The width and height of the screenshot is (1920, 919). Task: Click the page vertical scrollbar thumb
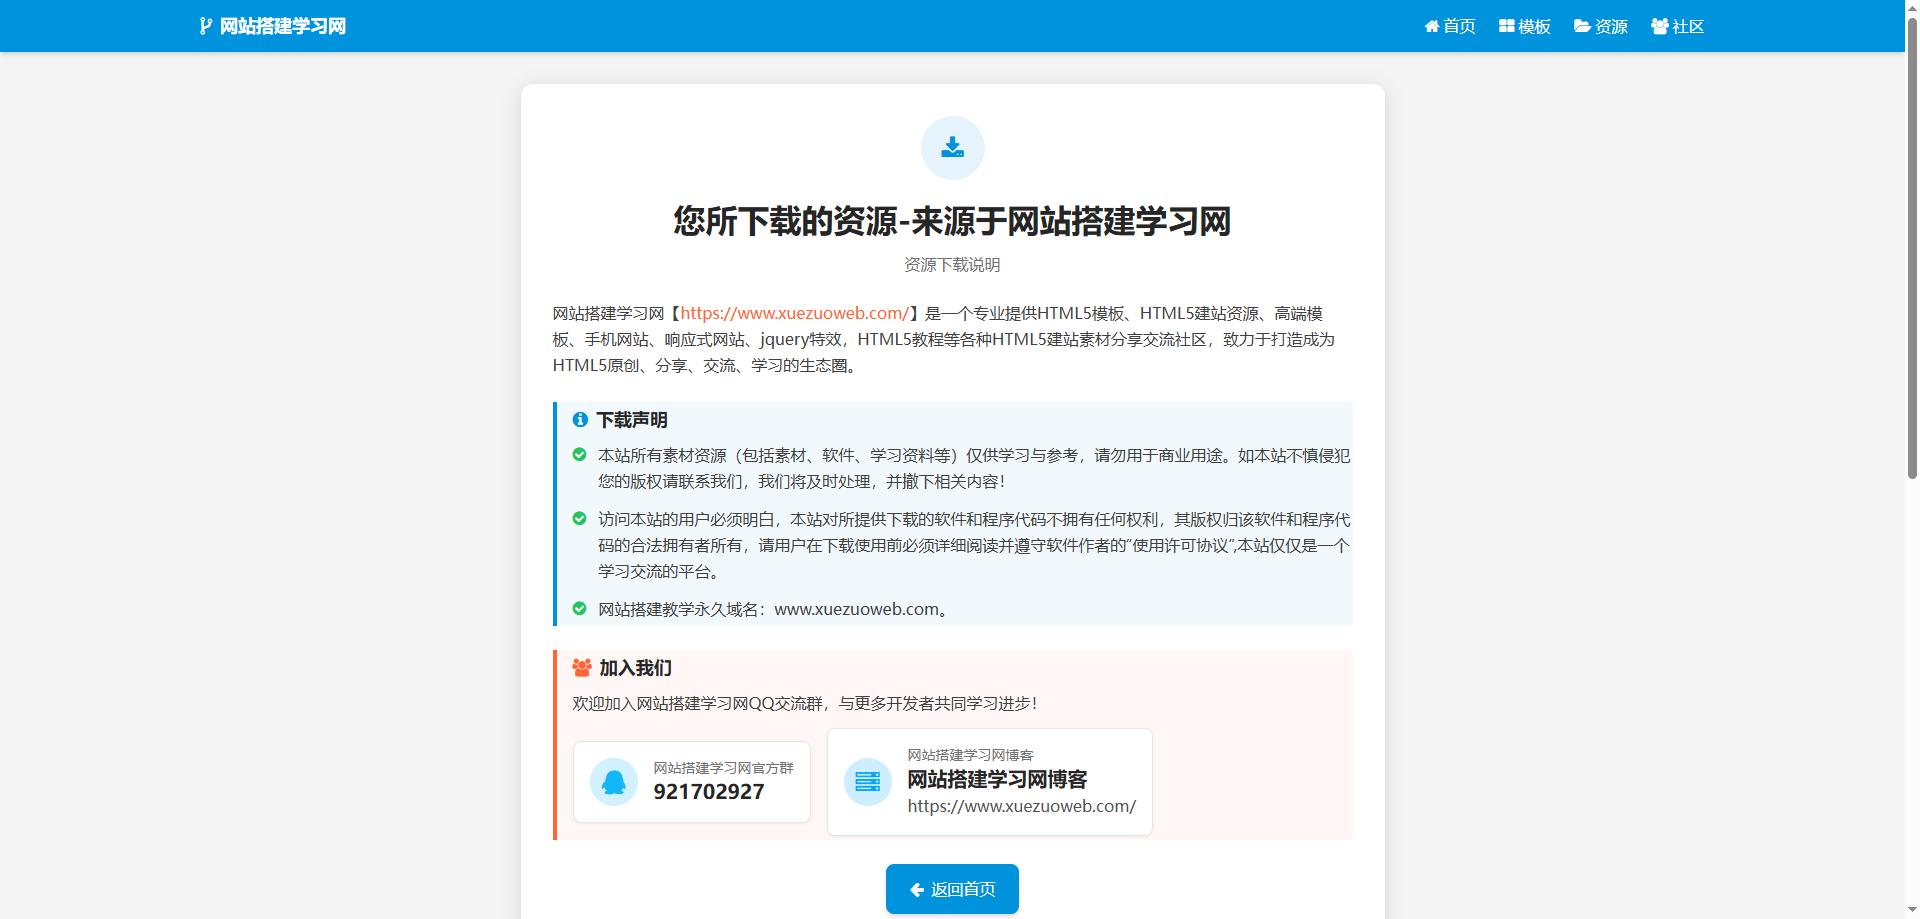[x=1912, y=250]
